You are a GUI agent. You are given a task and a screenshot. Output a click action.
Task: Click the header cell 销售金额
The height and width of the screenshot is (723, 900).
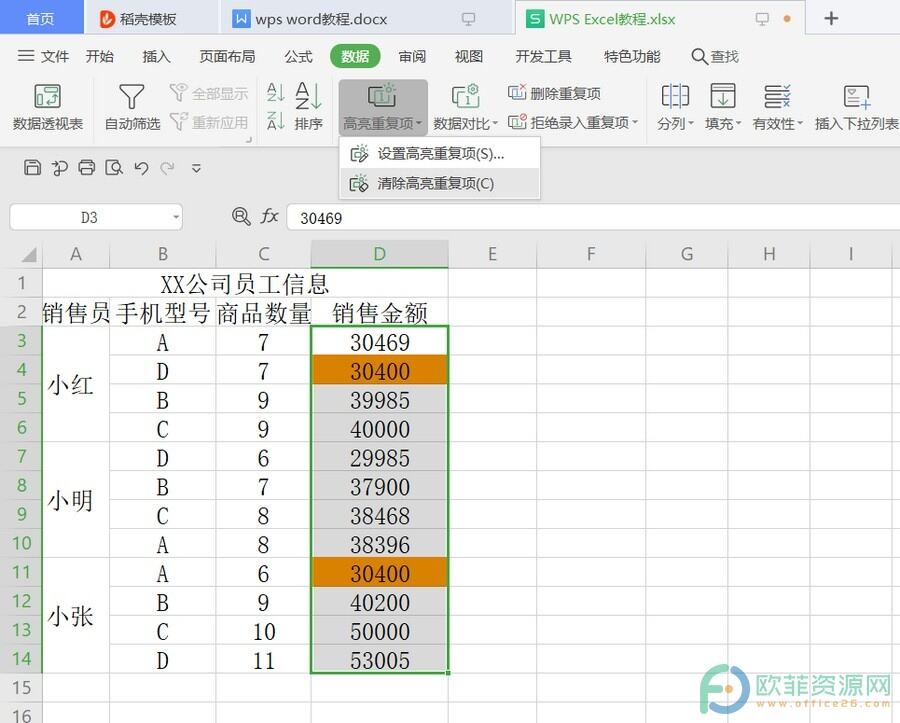pos(379,312)
